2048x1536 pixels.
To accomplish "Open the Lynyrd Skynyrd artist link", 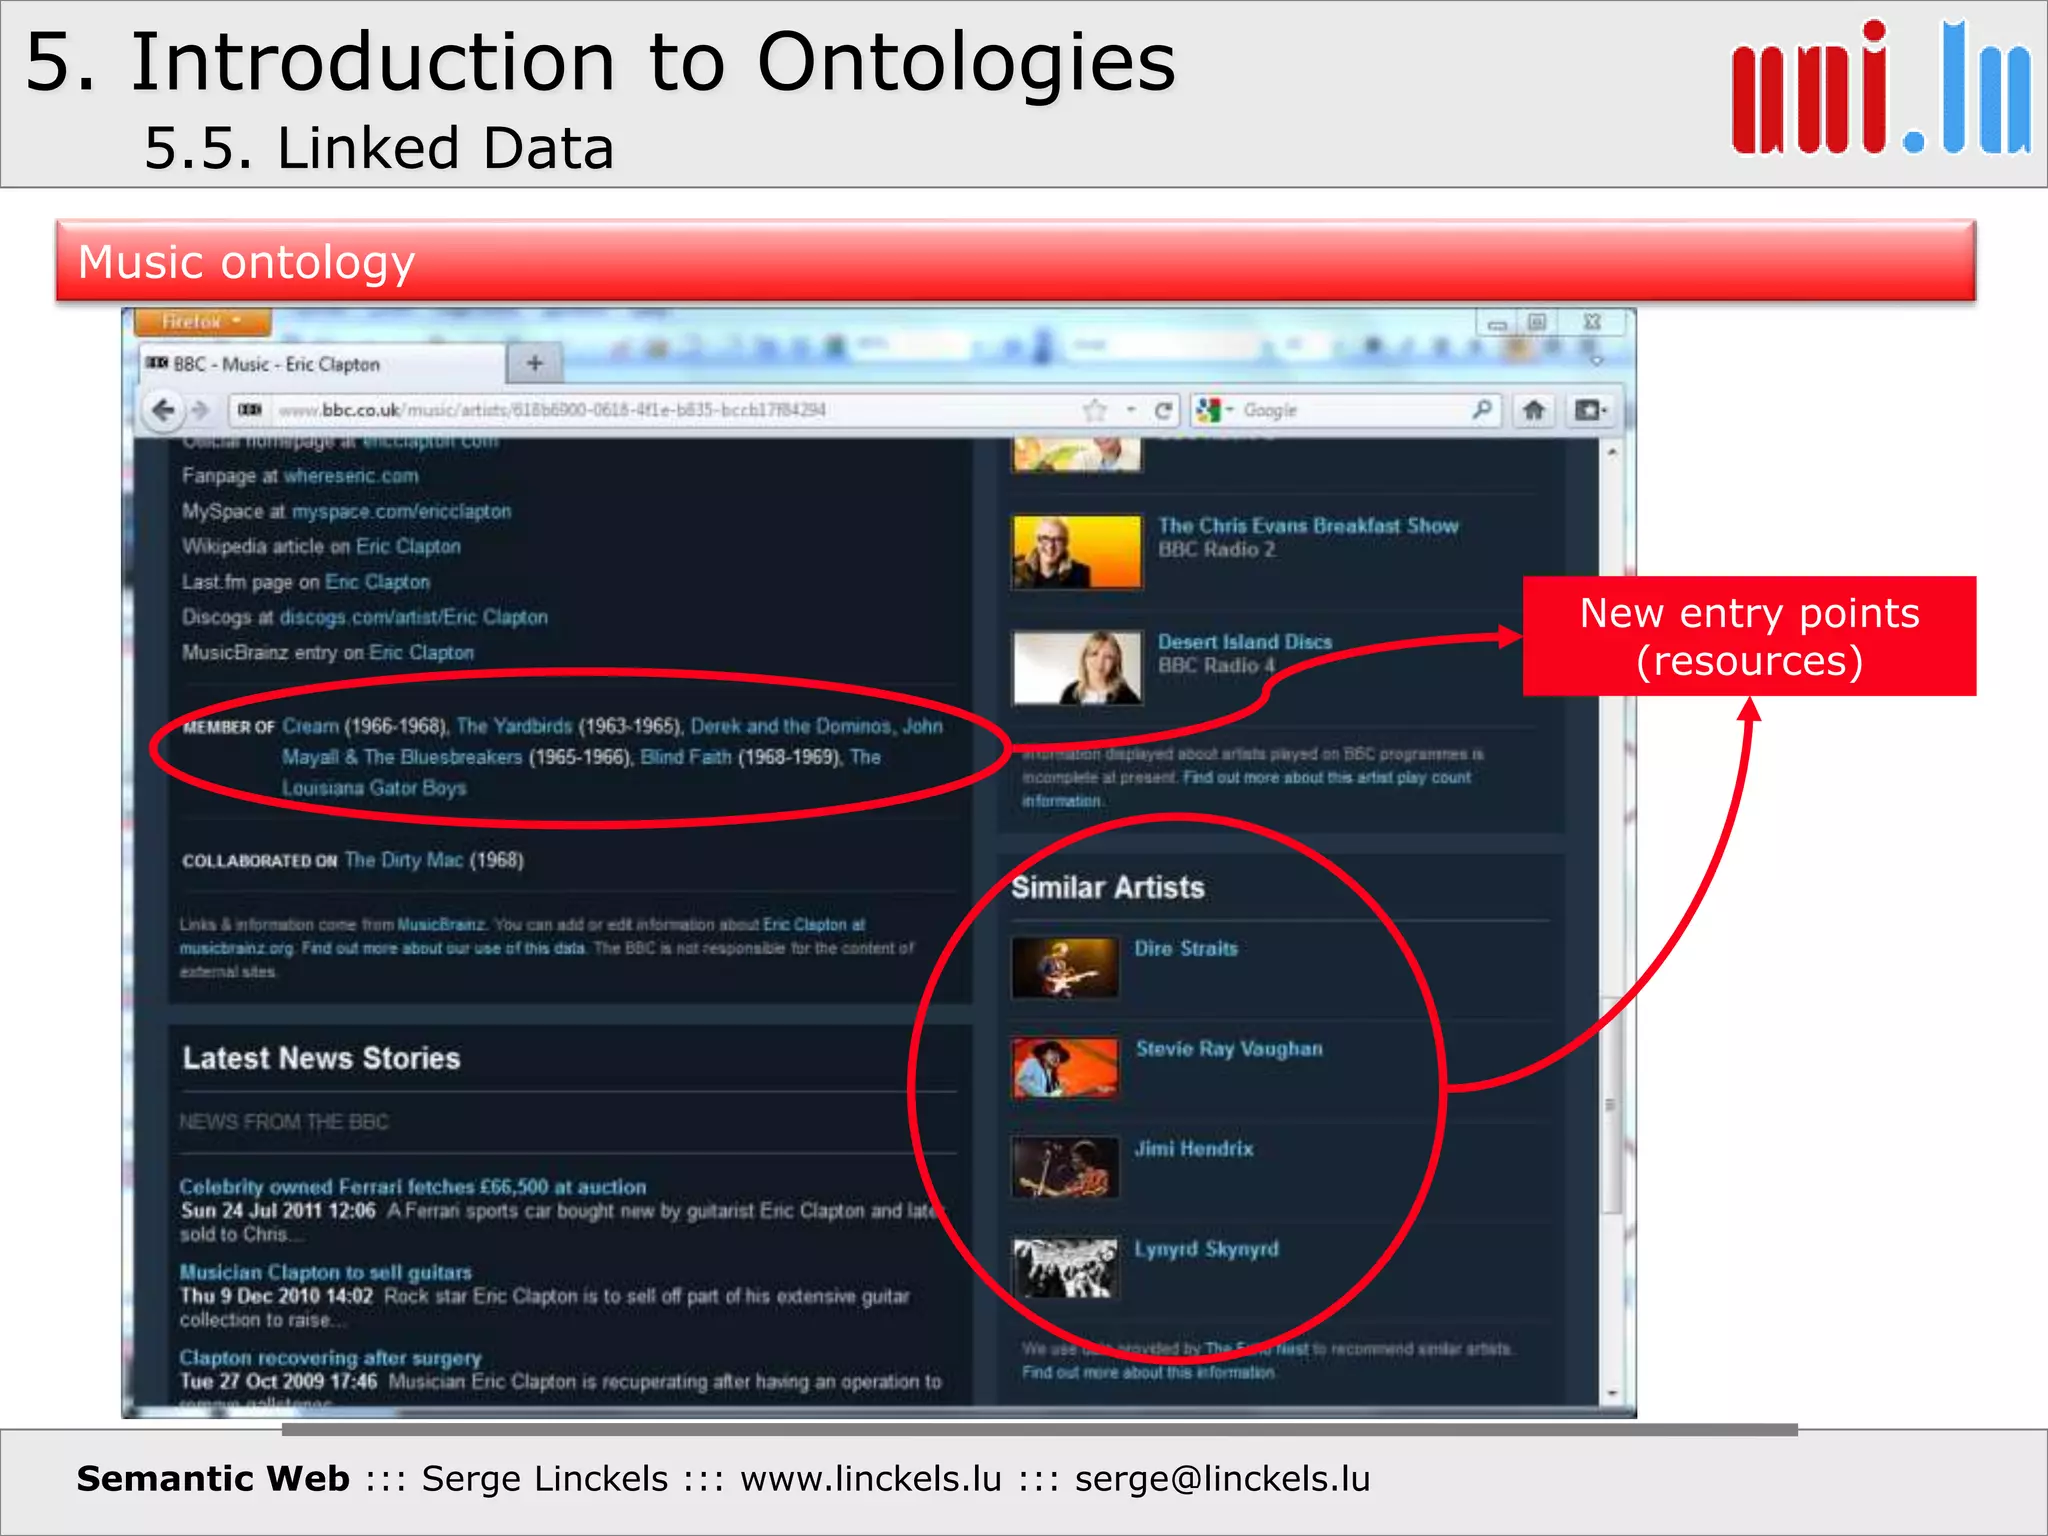I will point(1206,1249).
